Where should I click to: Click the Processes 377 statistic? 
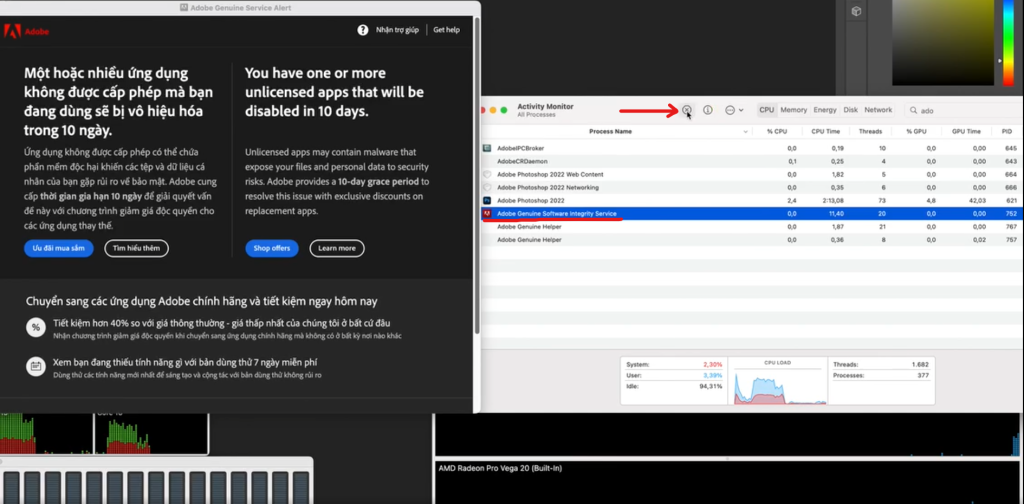[881, 375]
